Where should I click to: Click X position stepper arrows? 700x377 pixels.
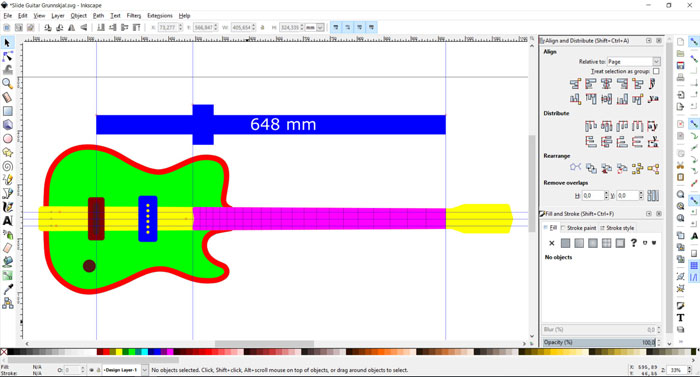[x=180, y=28]
